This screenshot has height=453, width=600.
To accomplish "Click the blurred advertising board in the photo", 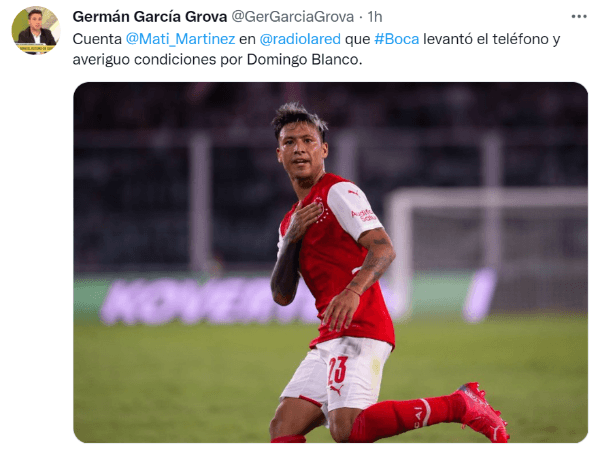I will click(x=207, y=300).
